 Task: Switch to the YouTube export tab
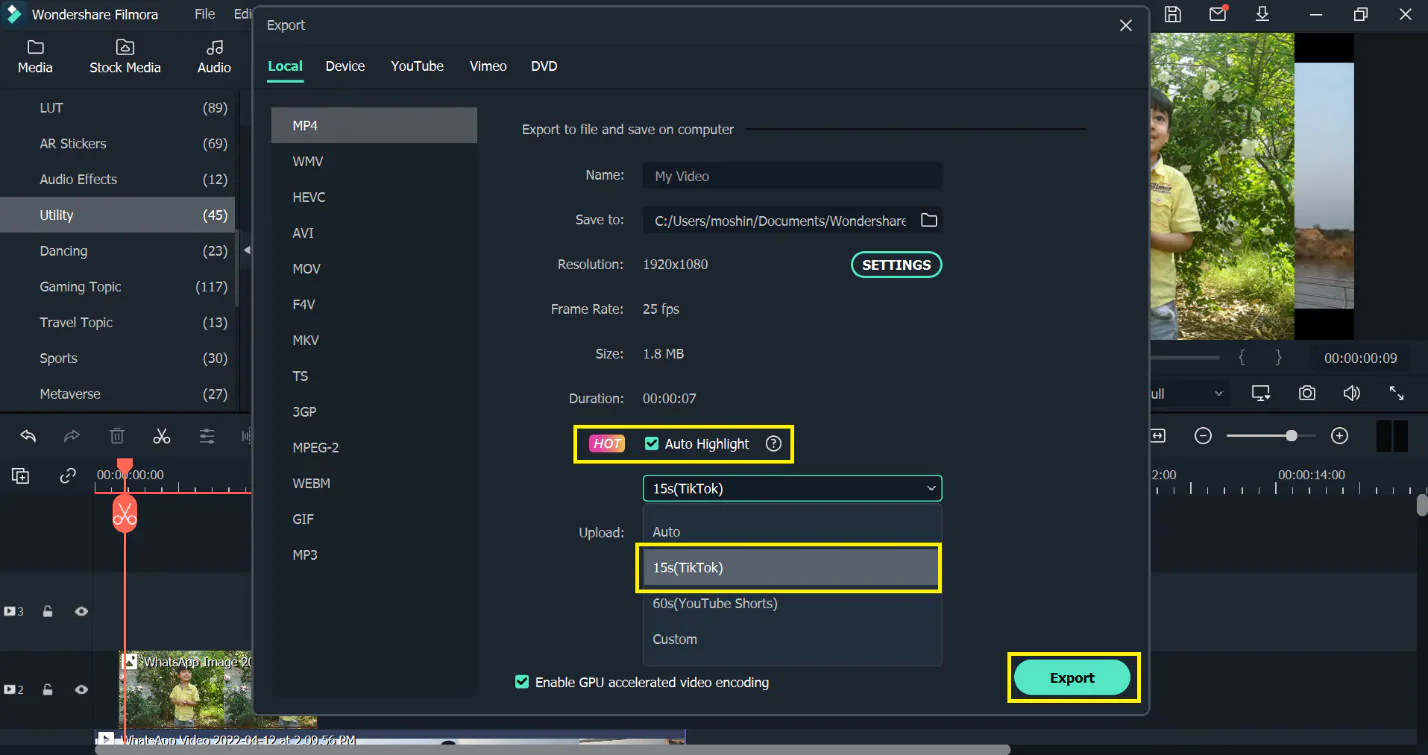[x=417, y=66]
